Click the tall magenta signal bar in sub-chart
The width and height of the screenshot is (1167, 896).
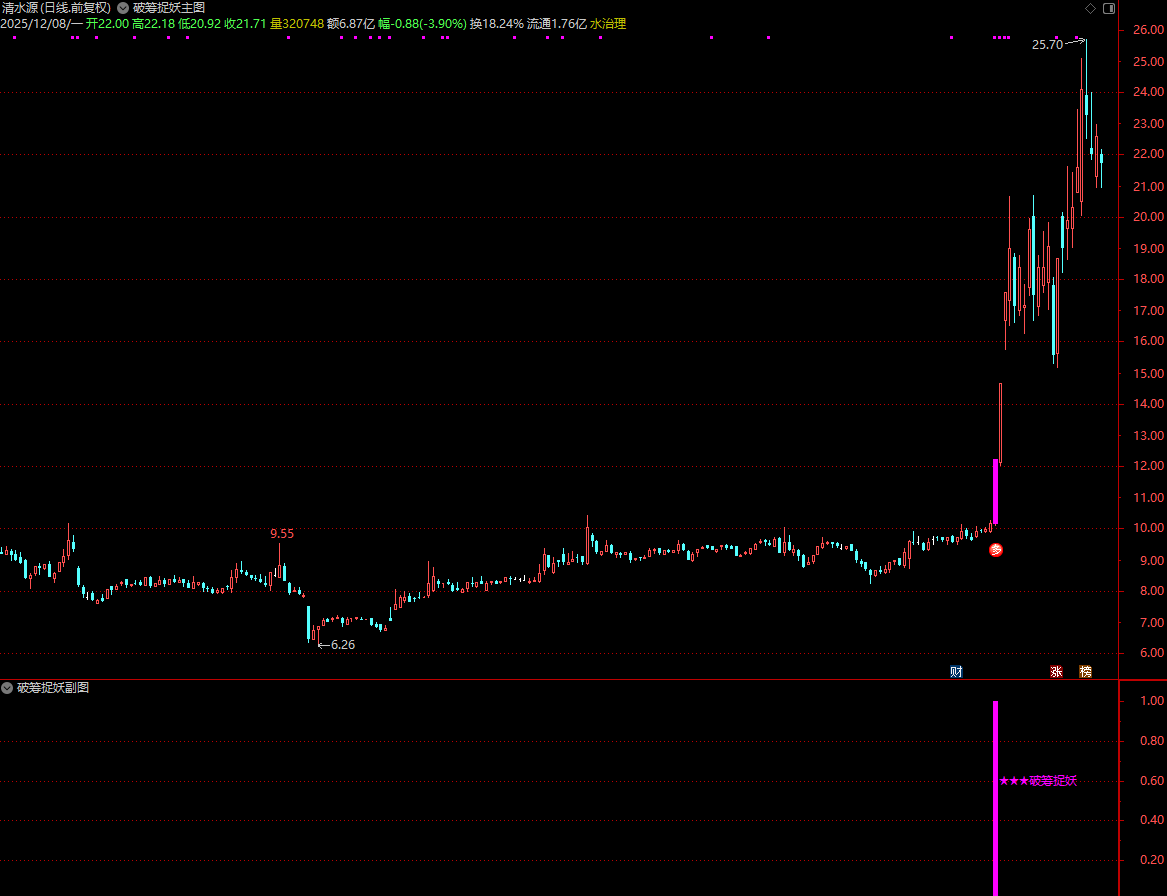(995, 800)
